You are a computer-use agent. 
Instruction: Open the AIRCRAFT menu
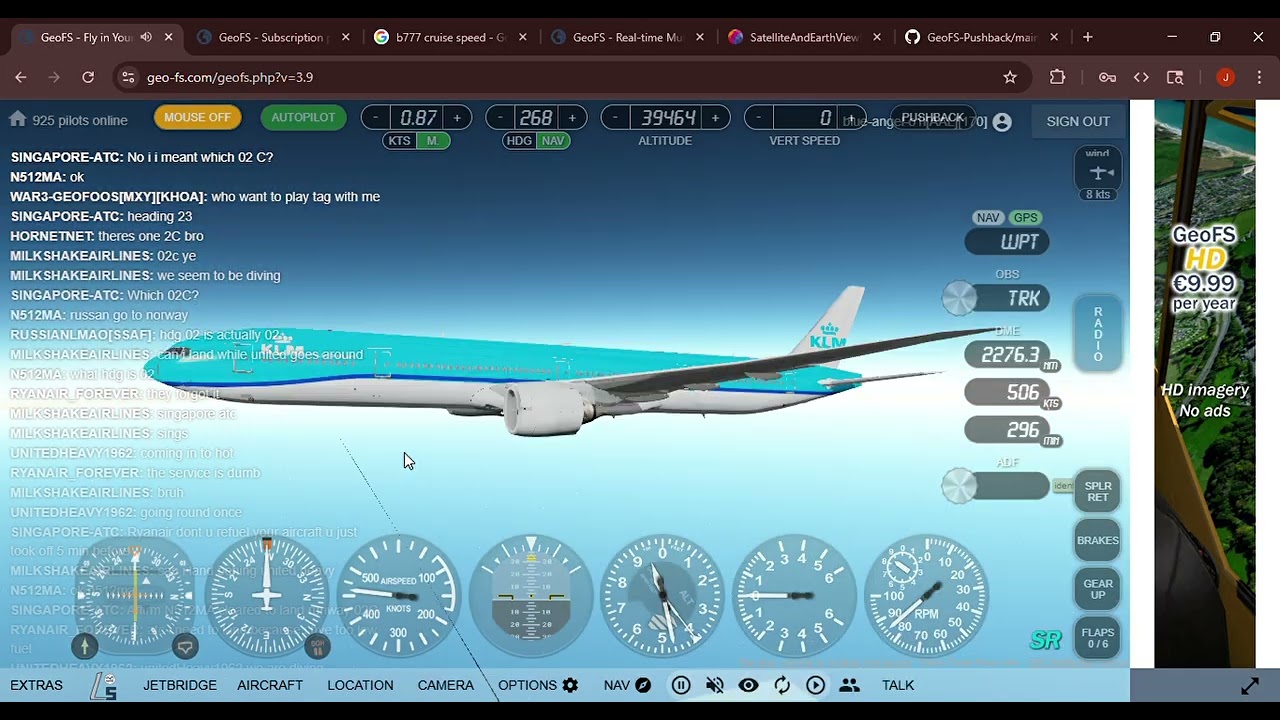pyautogui.click(x=270, y=685)
